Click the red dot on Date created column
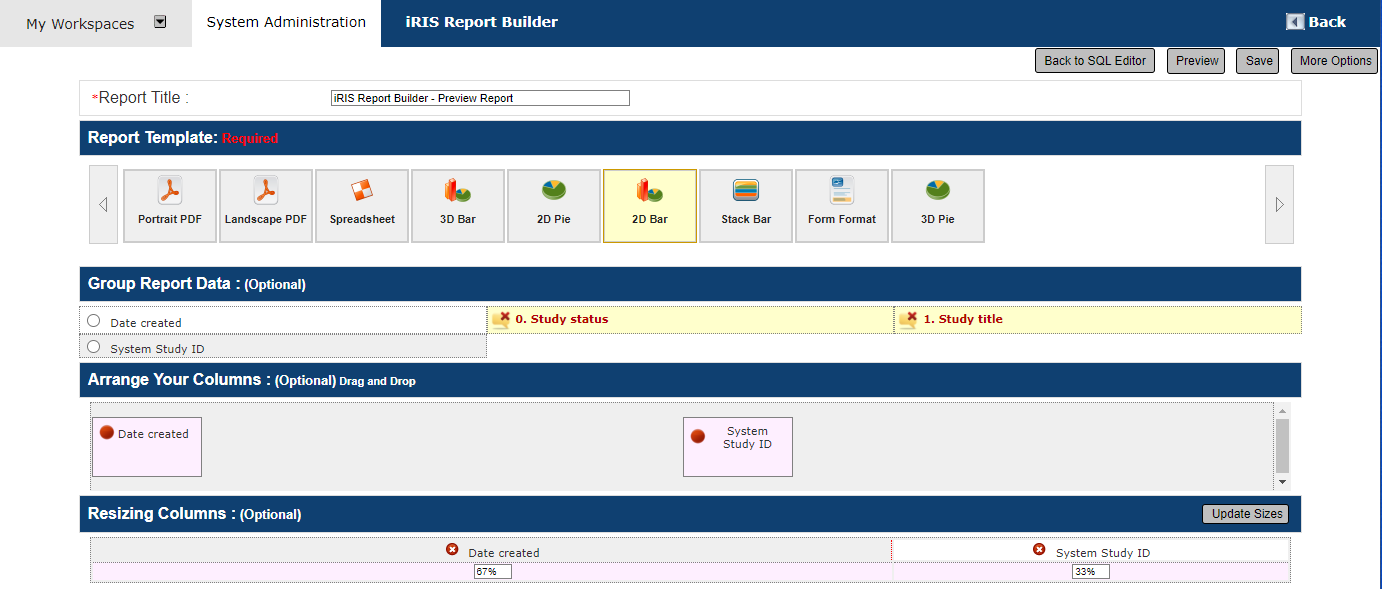The image size is (1382, 589). [107, 432]
